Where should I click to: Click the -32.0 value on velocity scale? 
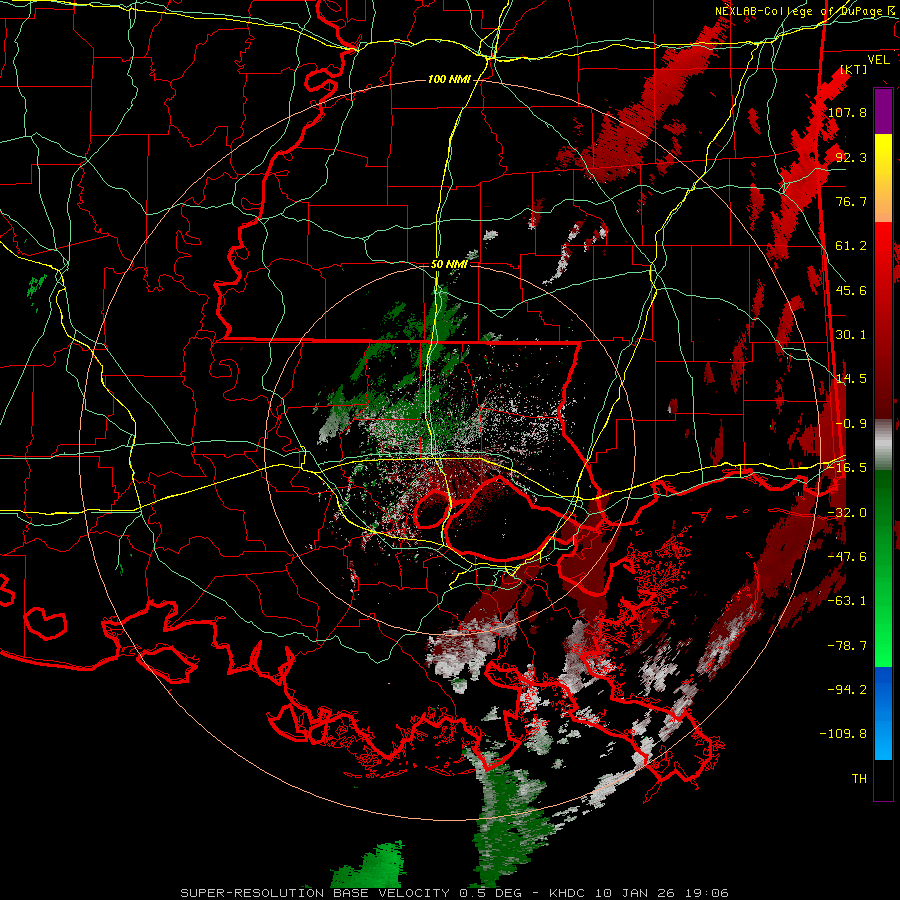[x=847, y=513]
